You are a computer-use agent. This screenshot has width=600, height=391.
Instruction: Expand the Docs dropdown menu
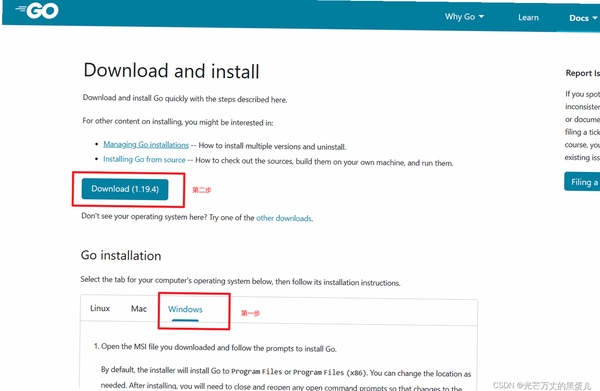tap(583, 18)
